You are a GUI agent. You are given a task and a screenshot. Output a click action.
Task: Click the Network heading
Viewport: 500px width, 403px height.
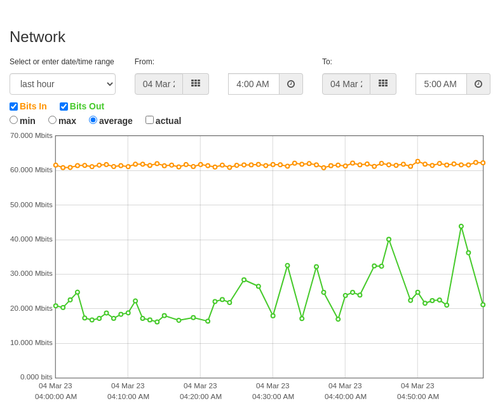pos(37,37)
